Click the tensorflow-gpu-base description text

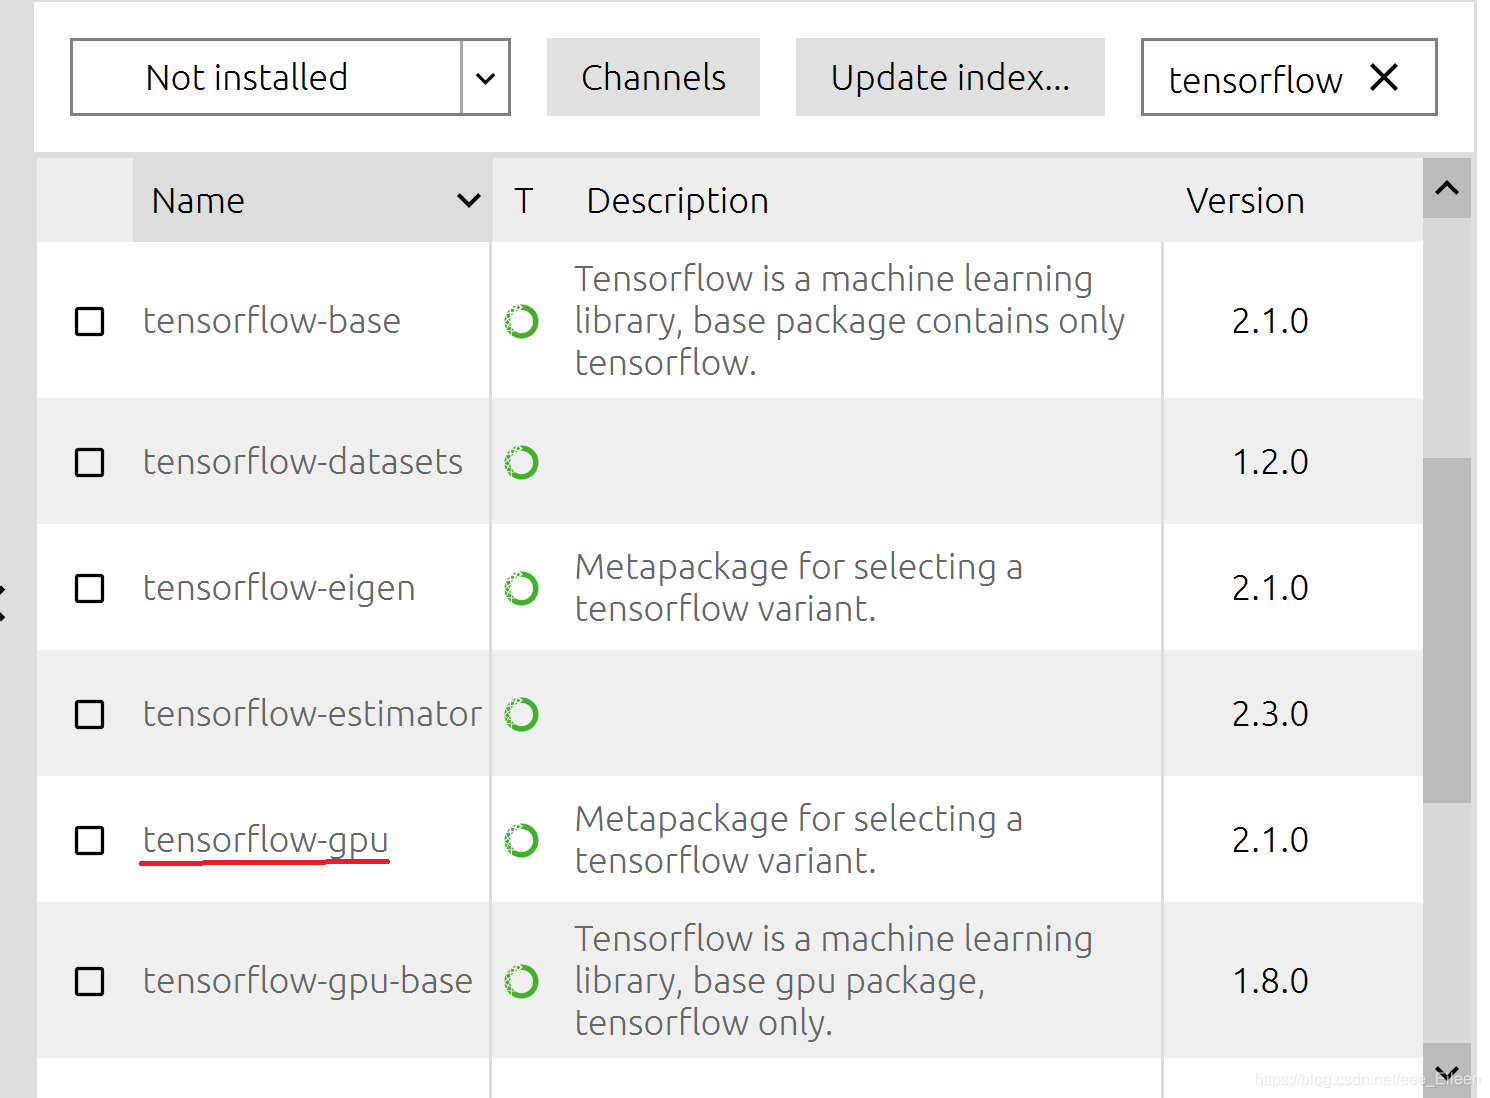click(x=834, y=981)
